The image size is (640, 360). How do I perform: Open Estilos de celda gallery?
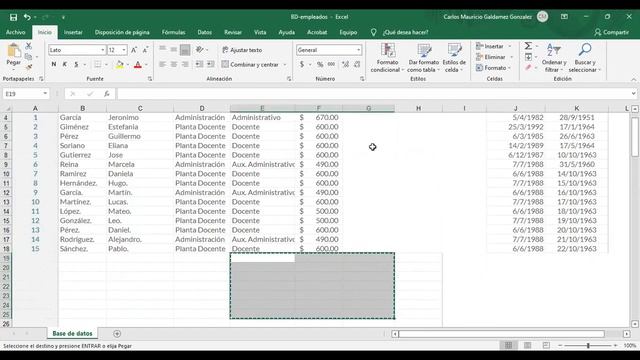[x=454, y=58]
